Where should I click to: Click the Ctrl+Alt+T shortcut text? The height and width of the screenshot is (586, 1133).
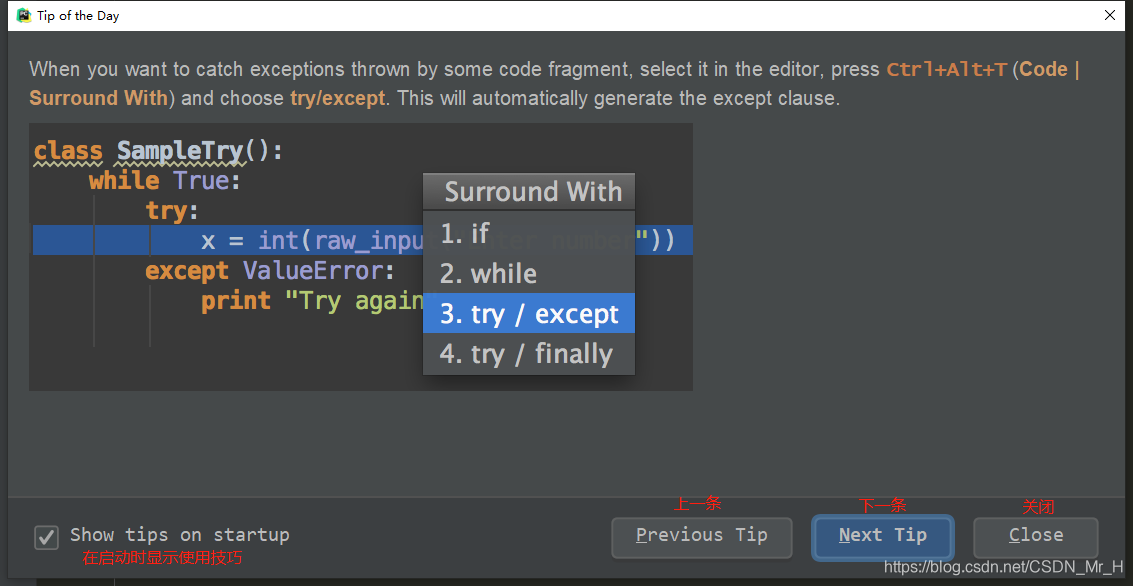tap(947, 70)
